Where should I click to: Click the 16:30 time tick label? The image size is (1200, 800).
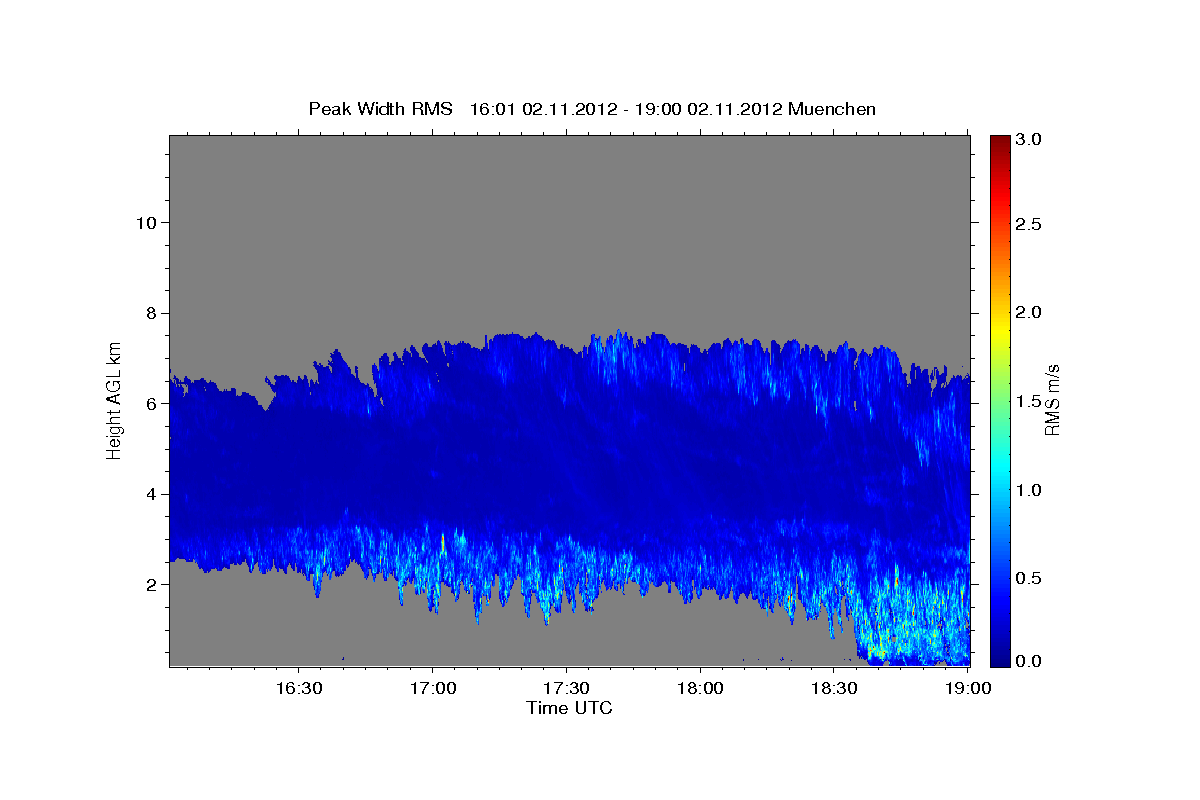(x=299, y=689)
